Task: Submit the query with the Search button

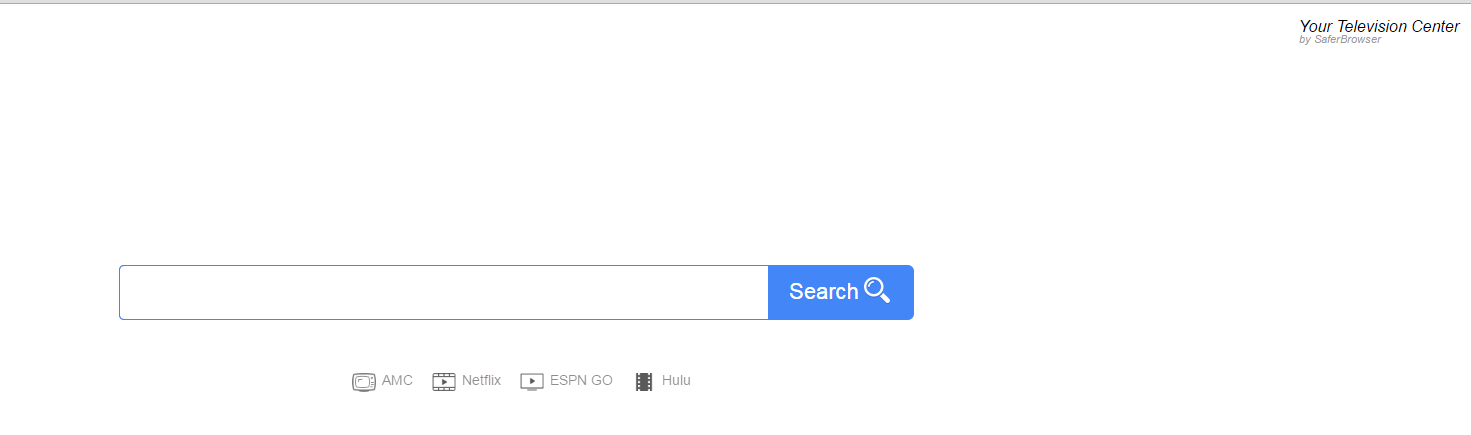Action: click(841, 292)
